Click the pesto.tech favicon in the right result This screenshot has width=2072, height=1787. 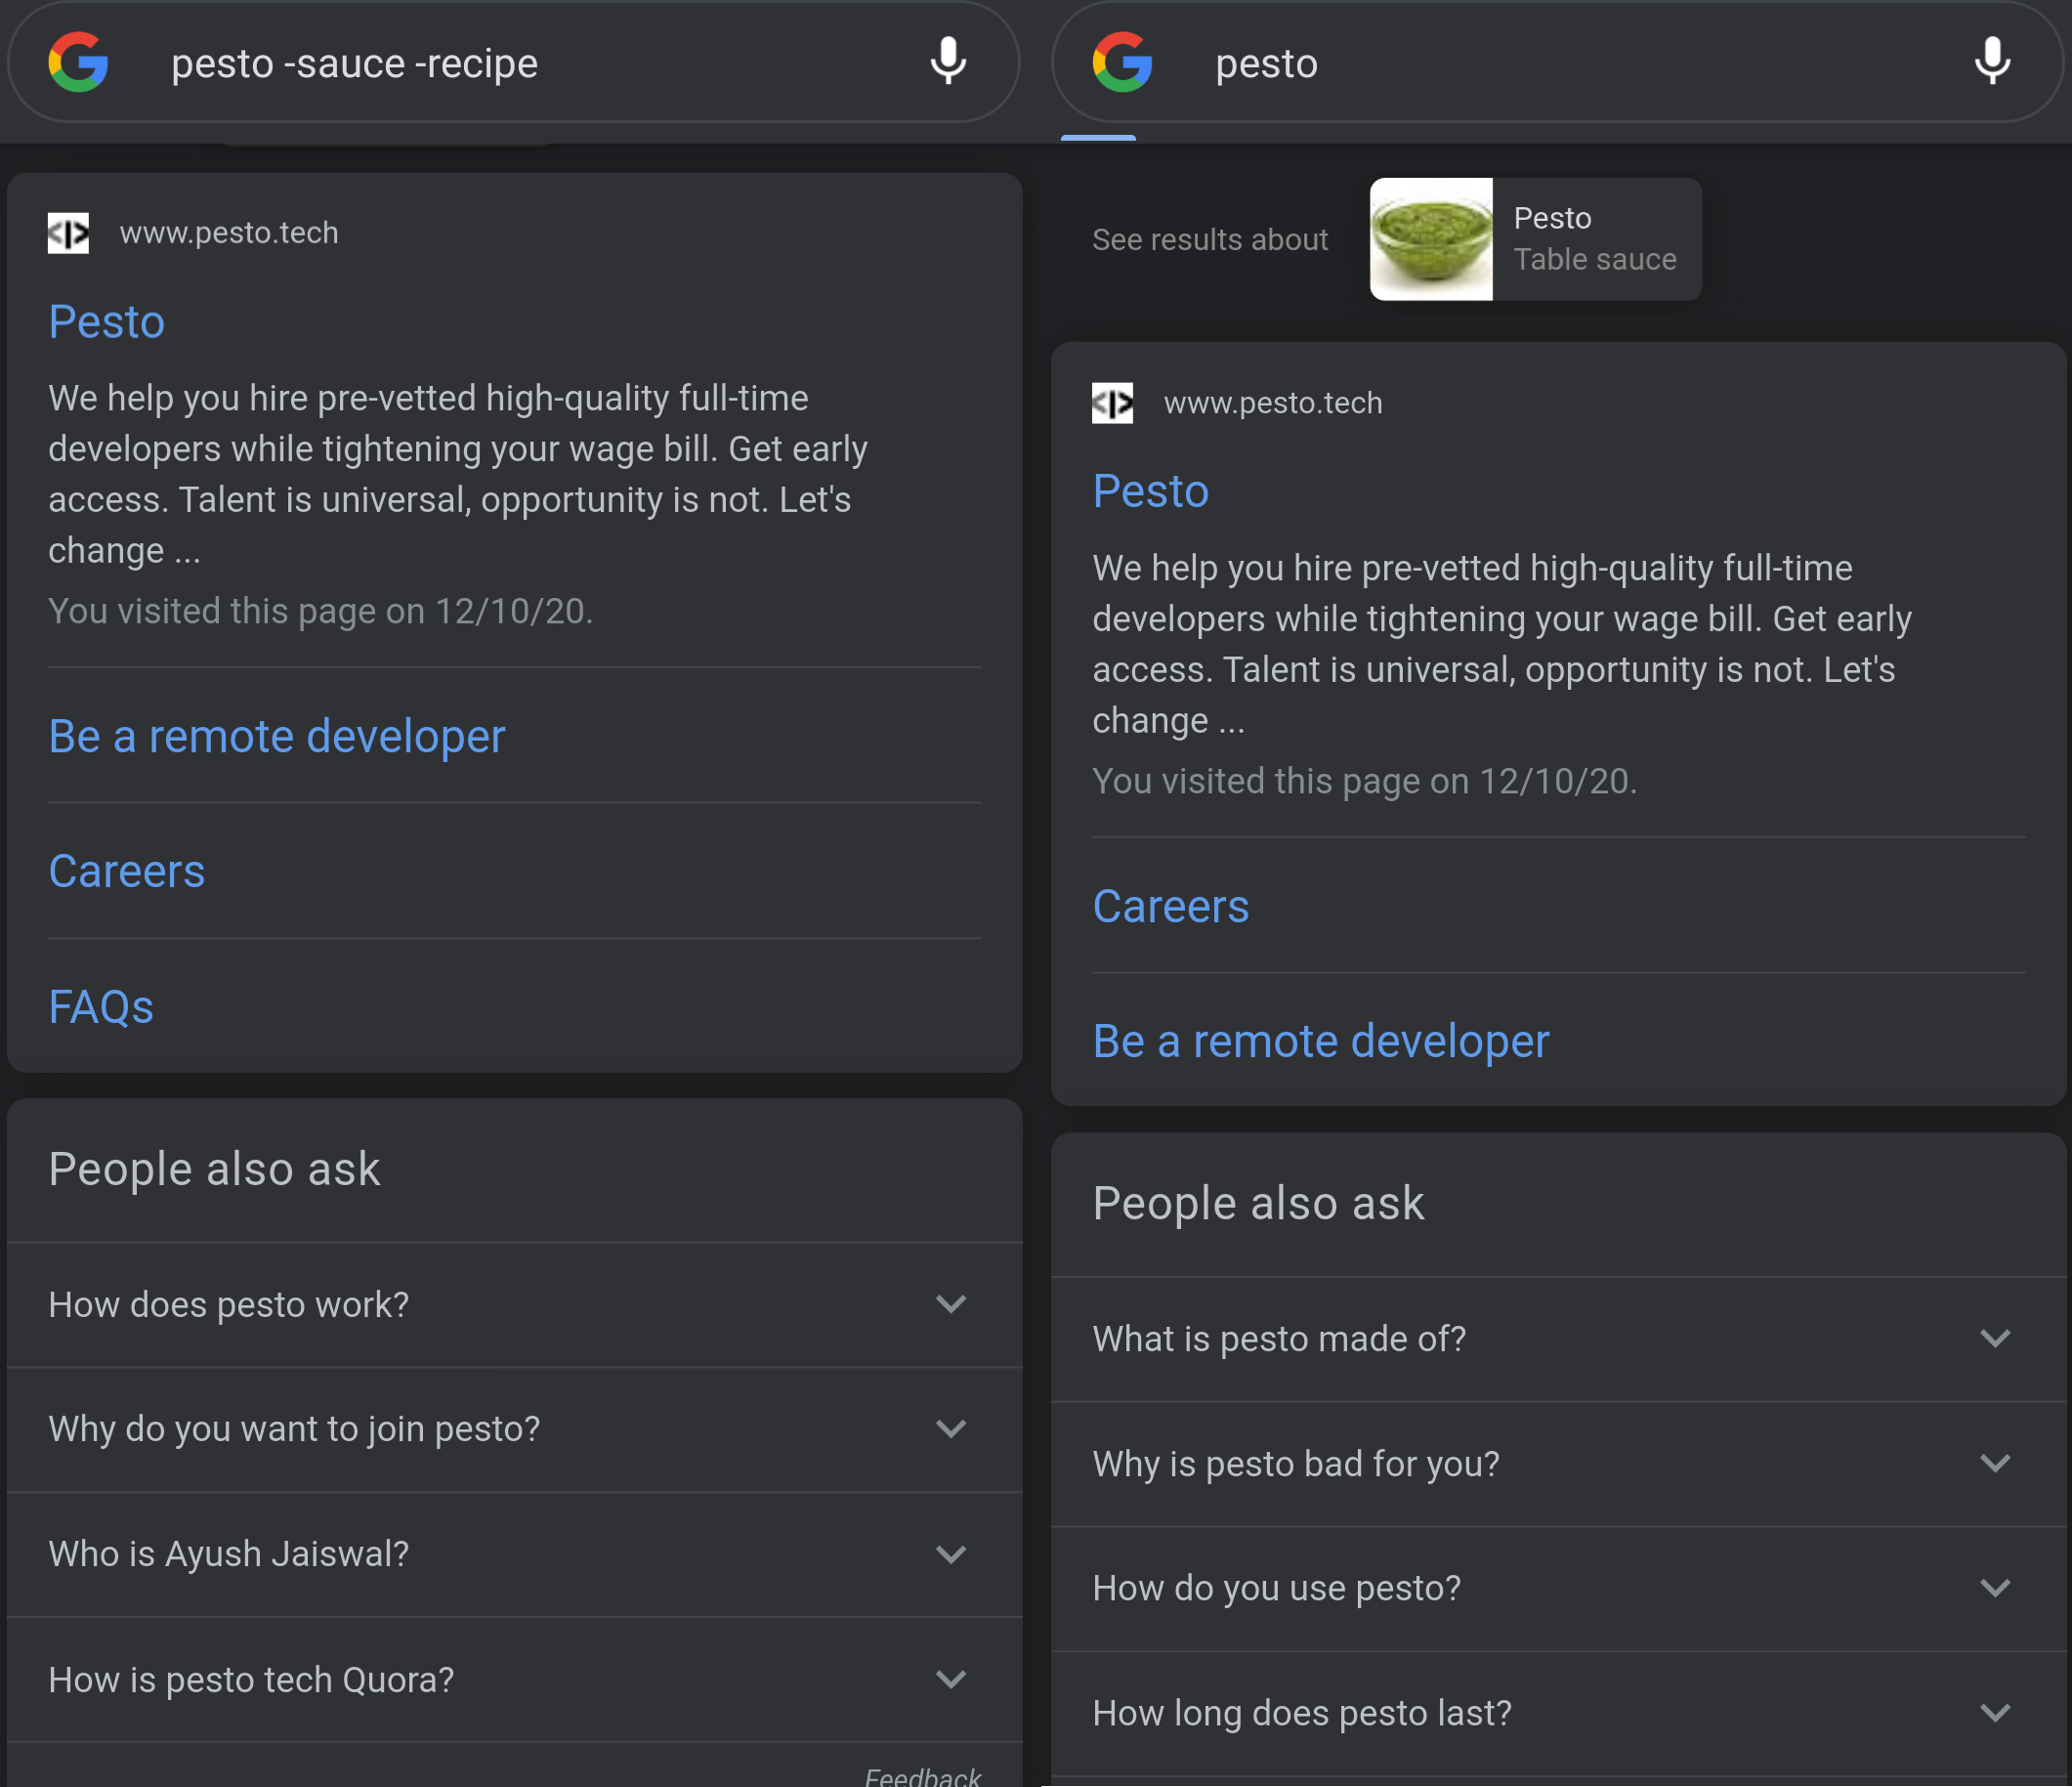coord(1112,403)
